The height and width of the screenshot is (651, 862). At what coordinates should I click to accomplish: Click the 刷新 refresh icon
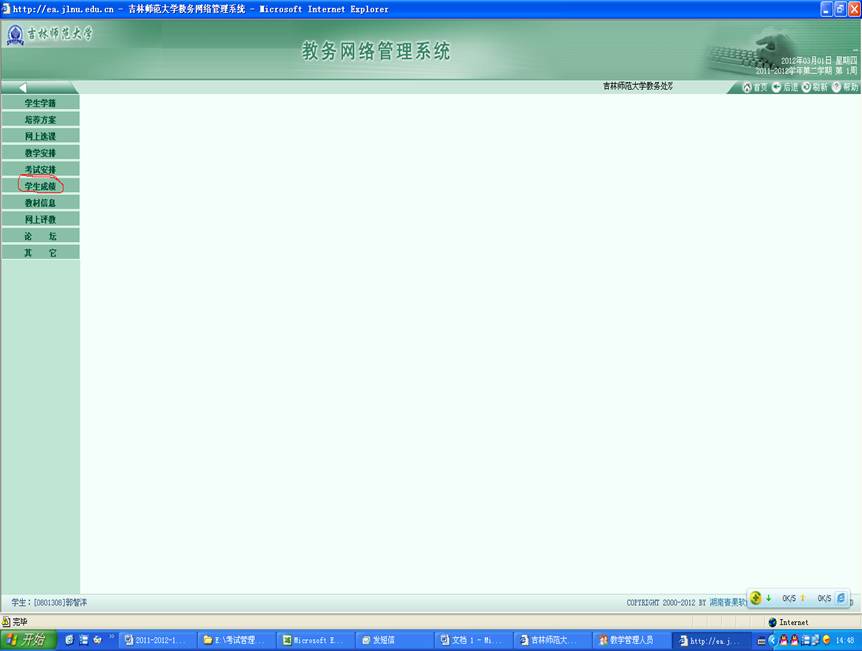coord(813,88)
